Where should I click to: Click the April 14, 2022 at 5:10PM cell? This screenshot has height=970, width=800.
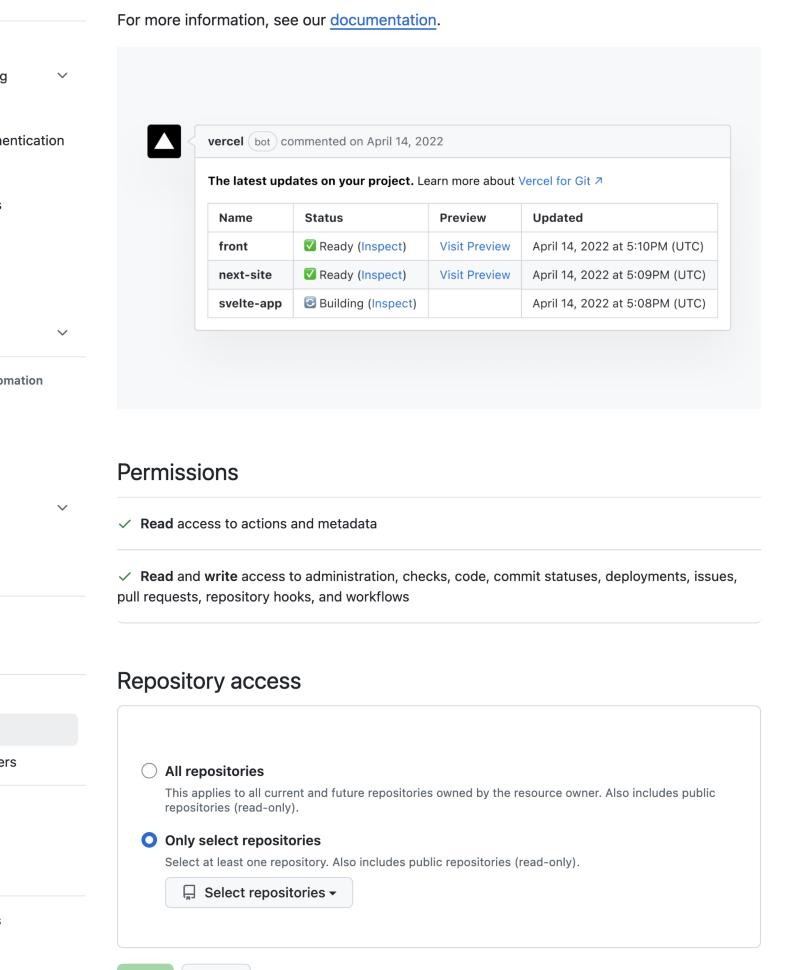tap(619, 246)
